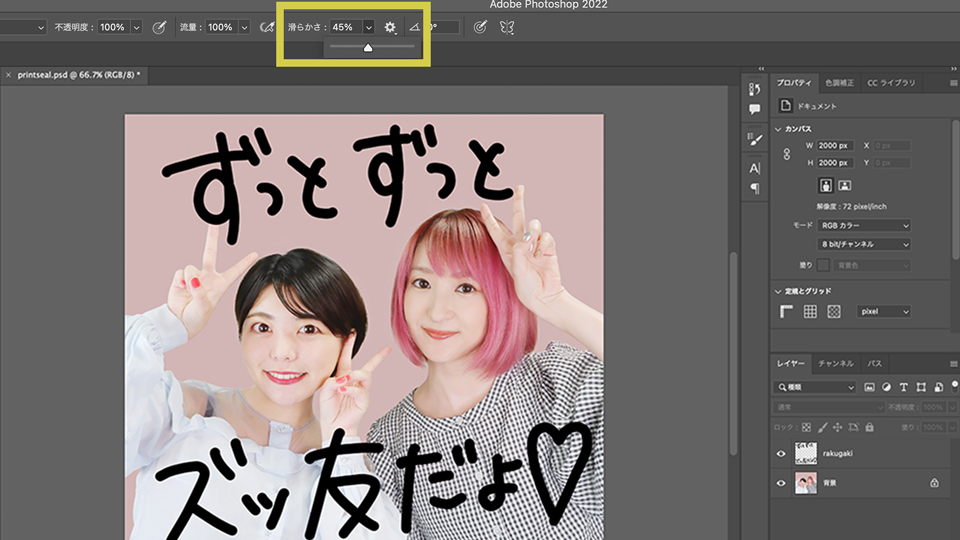This screenshot has height=540, width=960.
Task: Switch to チャンネル tab
Action: tap(836, 364)
